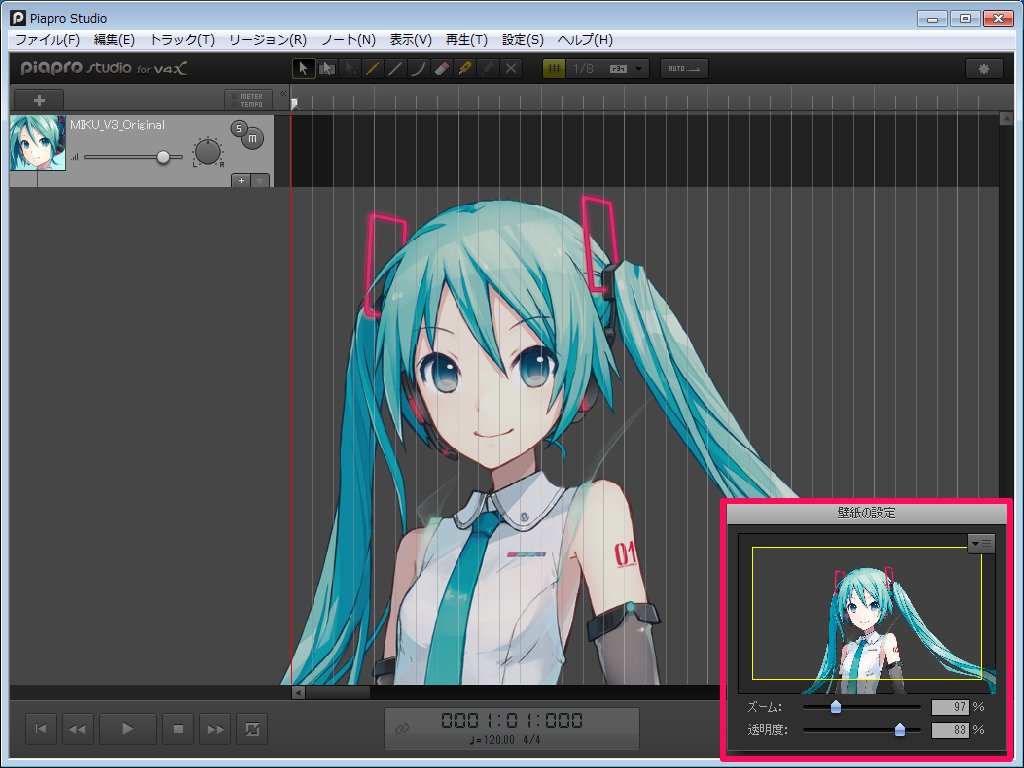This screenshot has height=768, width=1024.
Task: Click the playhead marker on the ruler
Action: 295,103
